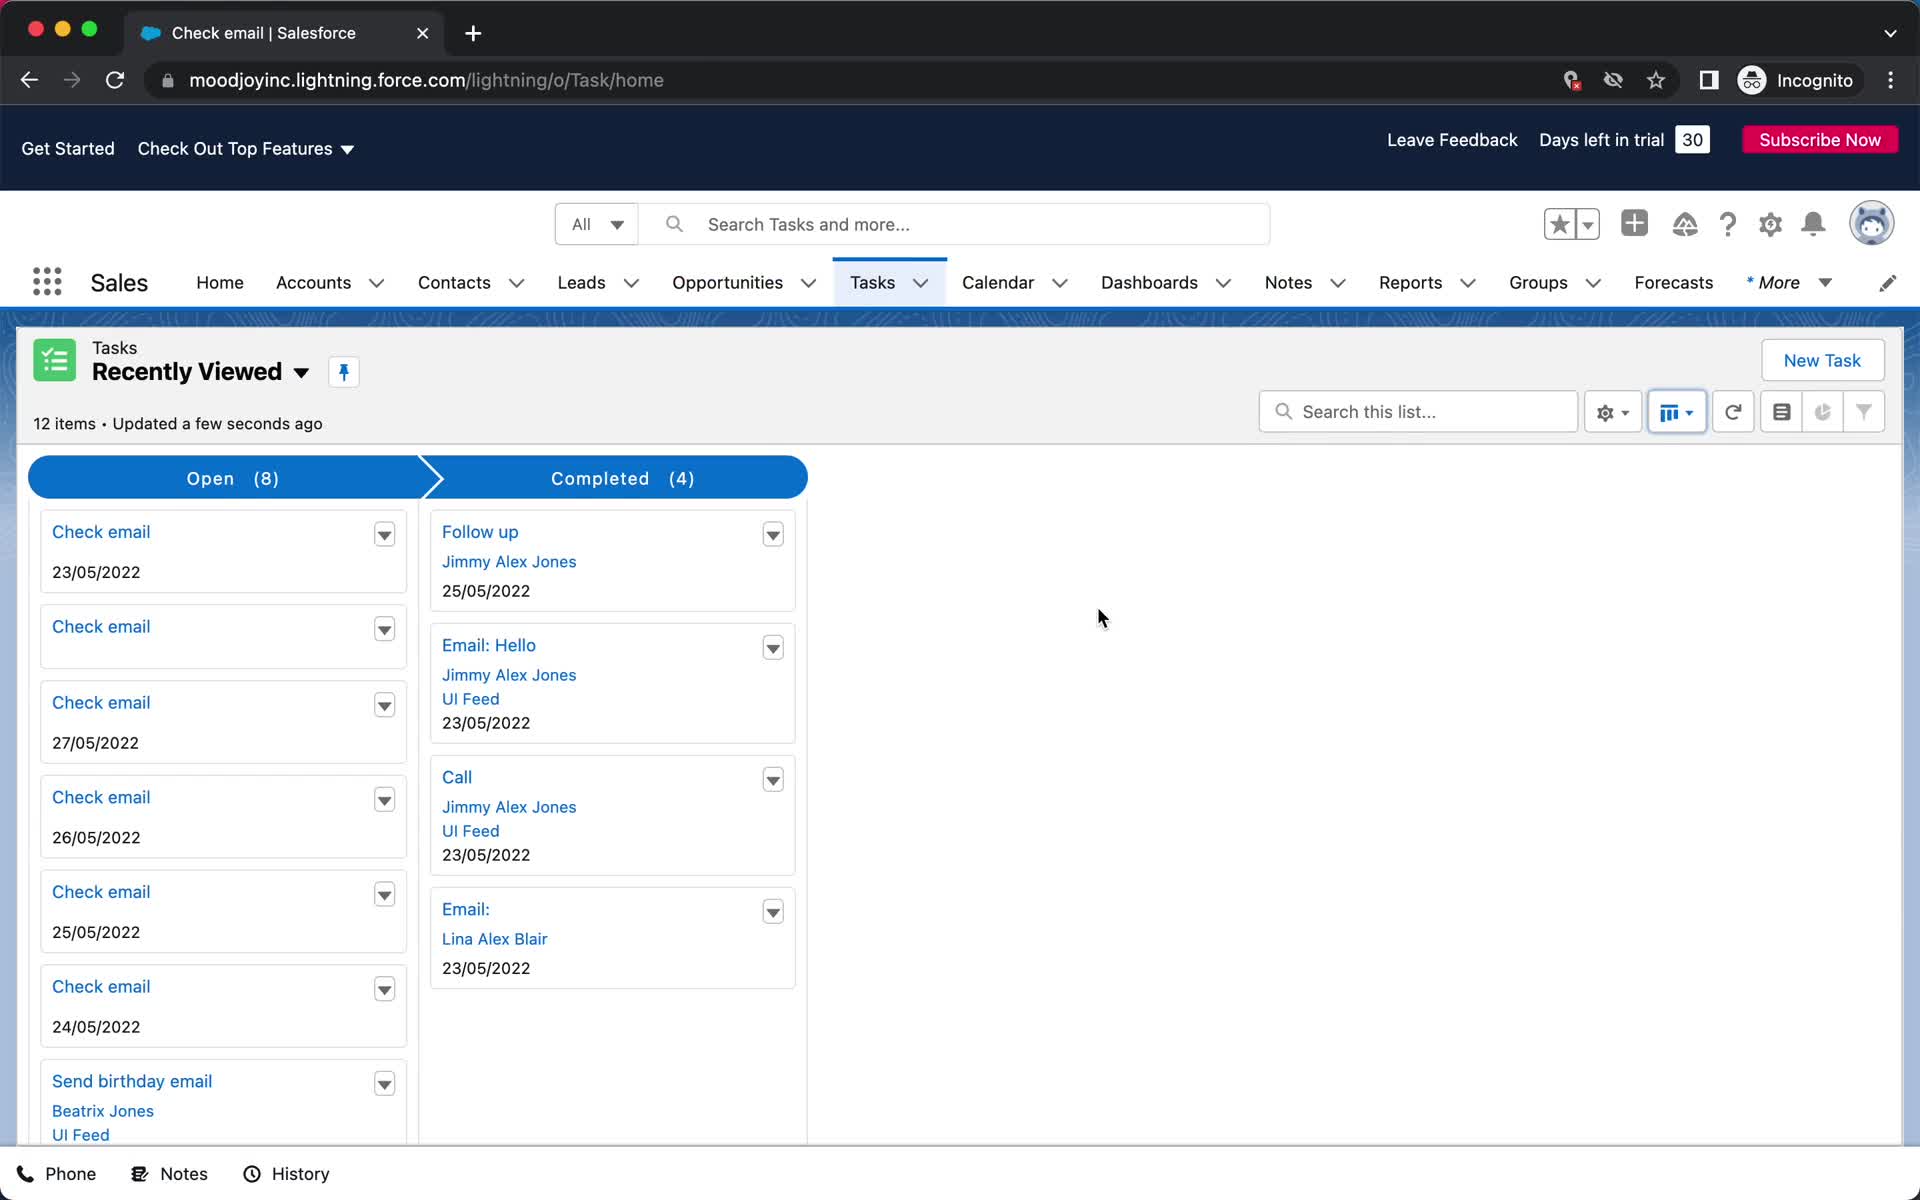1920x1200 pixels.
Task: Open Forecasts tab
Action: [1673, 283]
